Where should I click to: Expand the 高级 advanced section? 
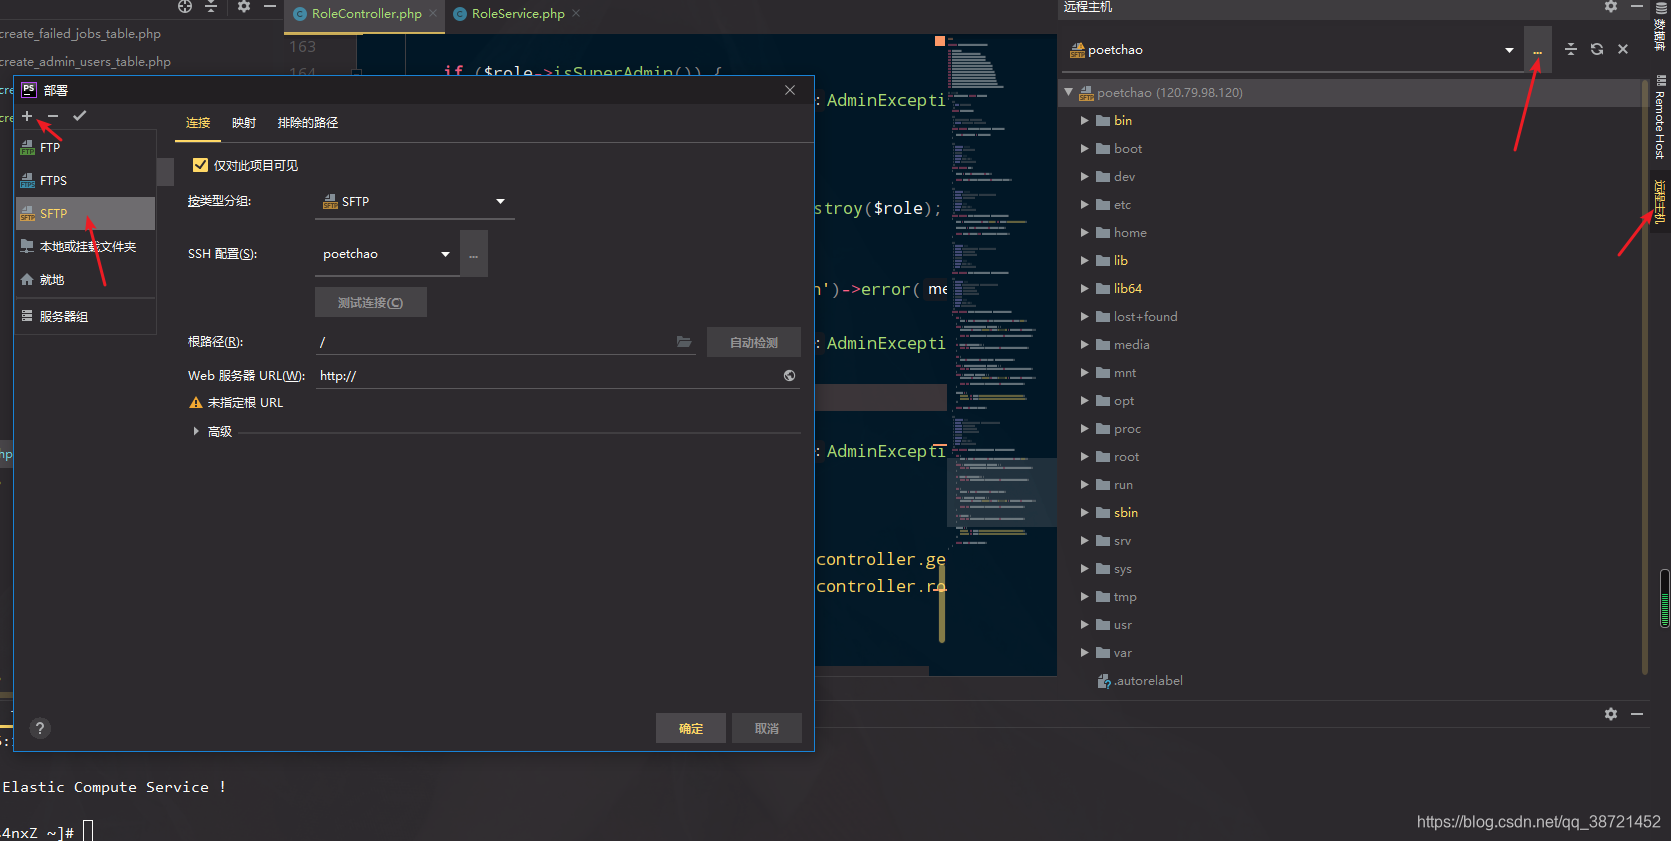click(196, 431)
